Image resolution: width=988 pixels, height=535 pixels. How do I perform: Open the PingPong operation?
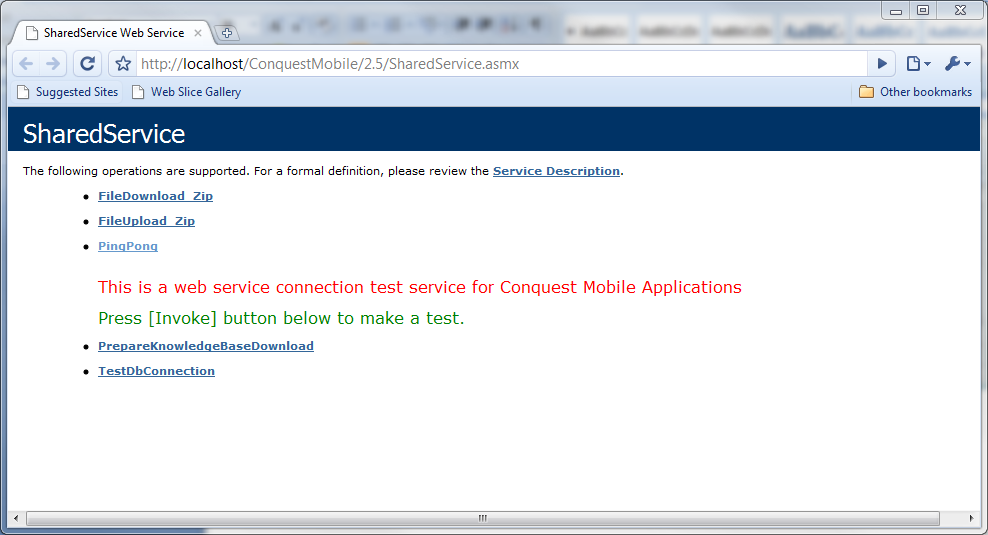click(128, 246)
